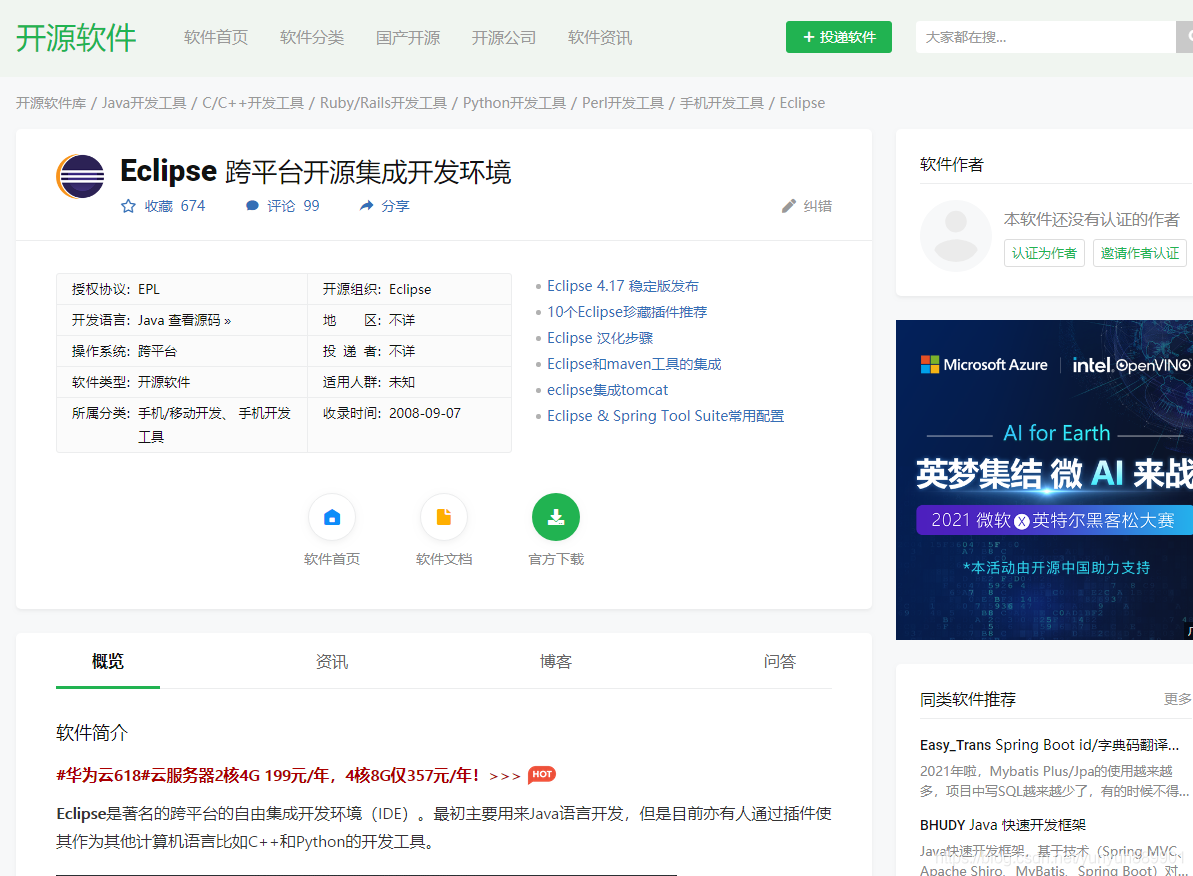This screenshot has width=1193, height=876.
Task: Click 更多 in 同类软件推荐
Action: [x=1177, y=699]
